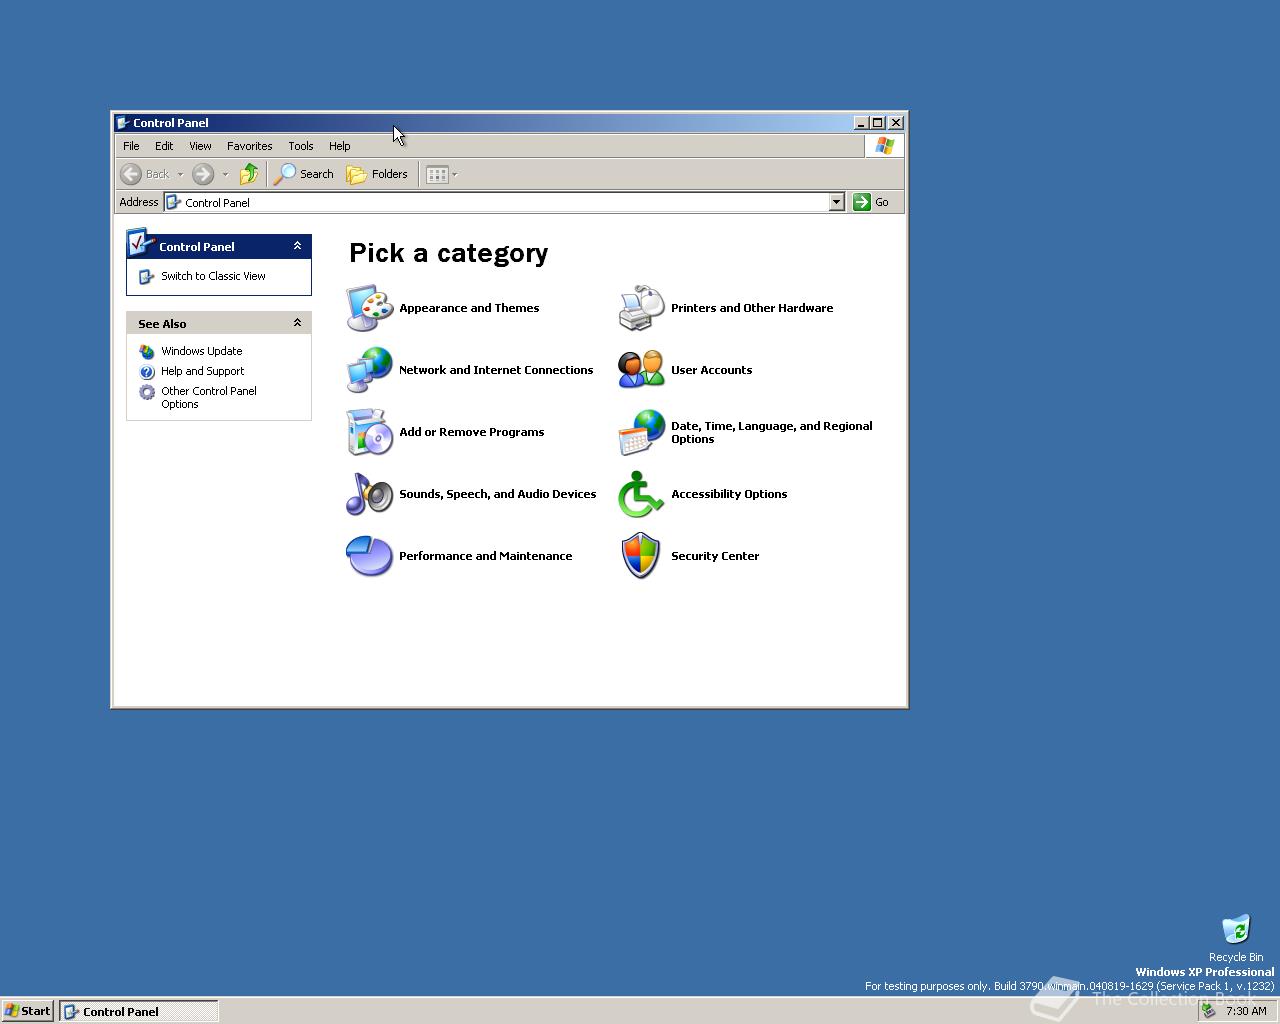Screen dimensions: 1280x1024
Task: Click Other Control Panel Options link text
Action: point(209,397)
